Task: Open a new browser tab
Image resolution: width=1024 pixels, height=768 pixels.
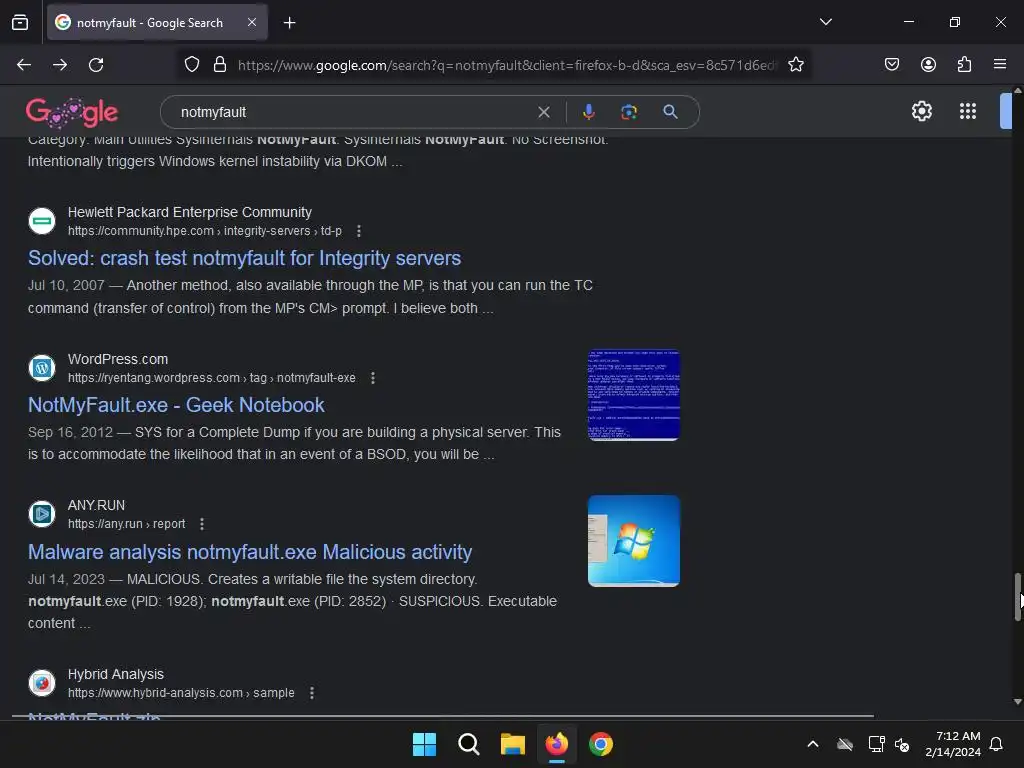Action: (289, 23)
